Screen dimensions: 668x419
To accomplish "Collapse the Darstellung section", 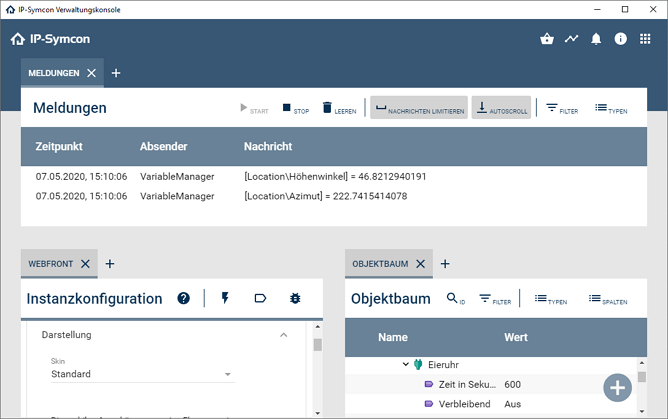I will click(283, 335).
